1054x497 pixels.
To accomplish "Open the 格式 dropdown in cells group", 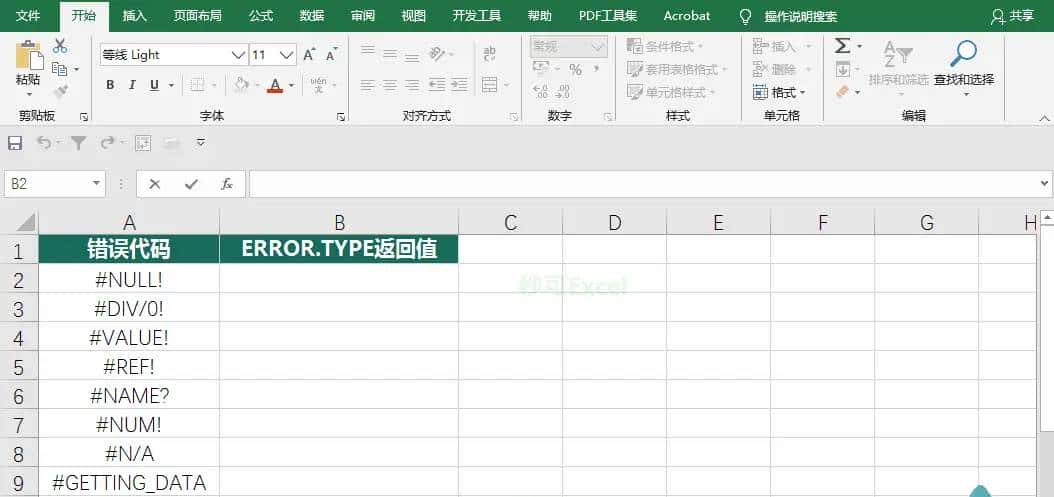I will (x=780, y=92).
